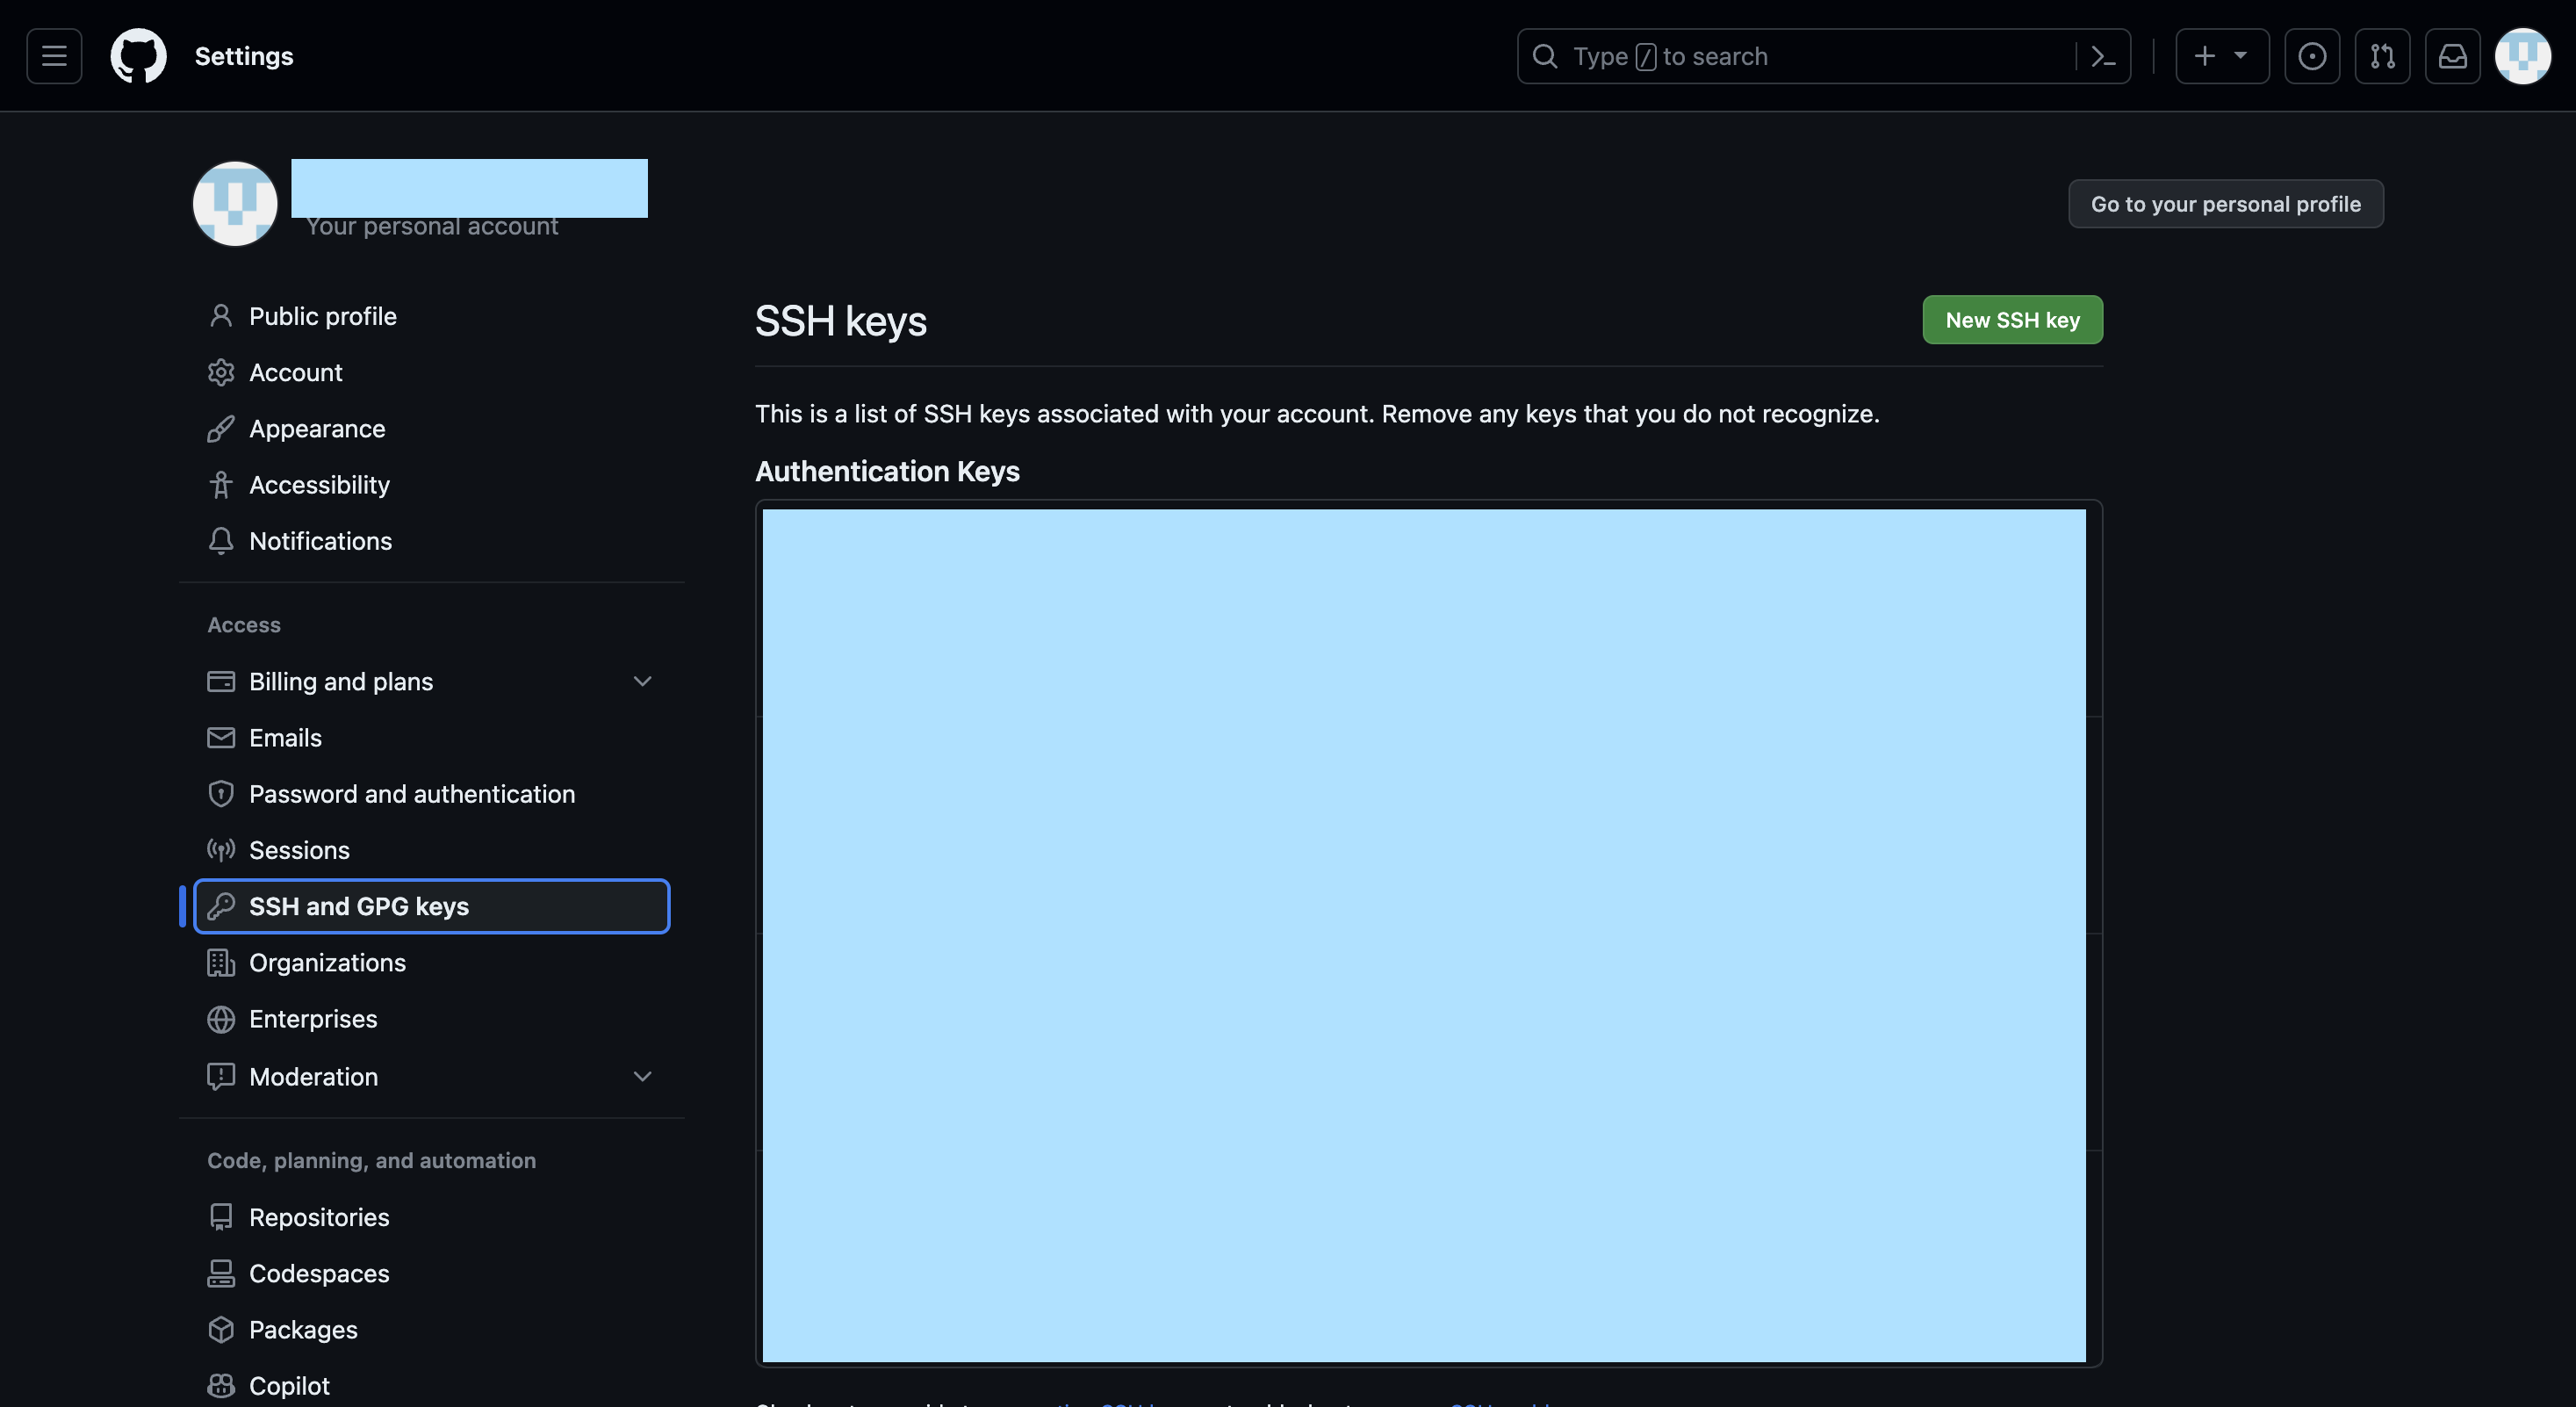
Task: Click the GitHub logo icon
Action: 138,56
